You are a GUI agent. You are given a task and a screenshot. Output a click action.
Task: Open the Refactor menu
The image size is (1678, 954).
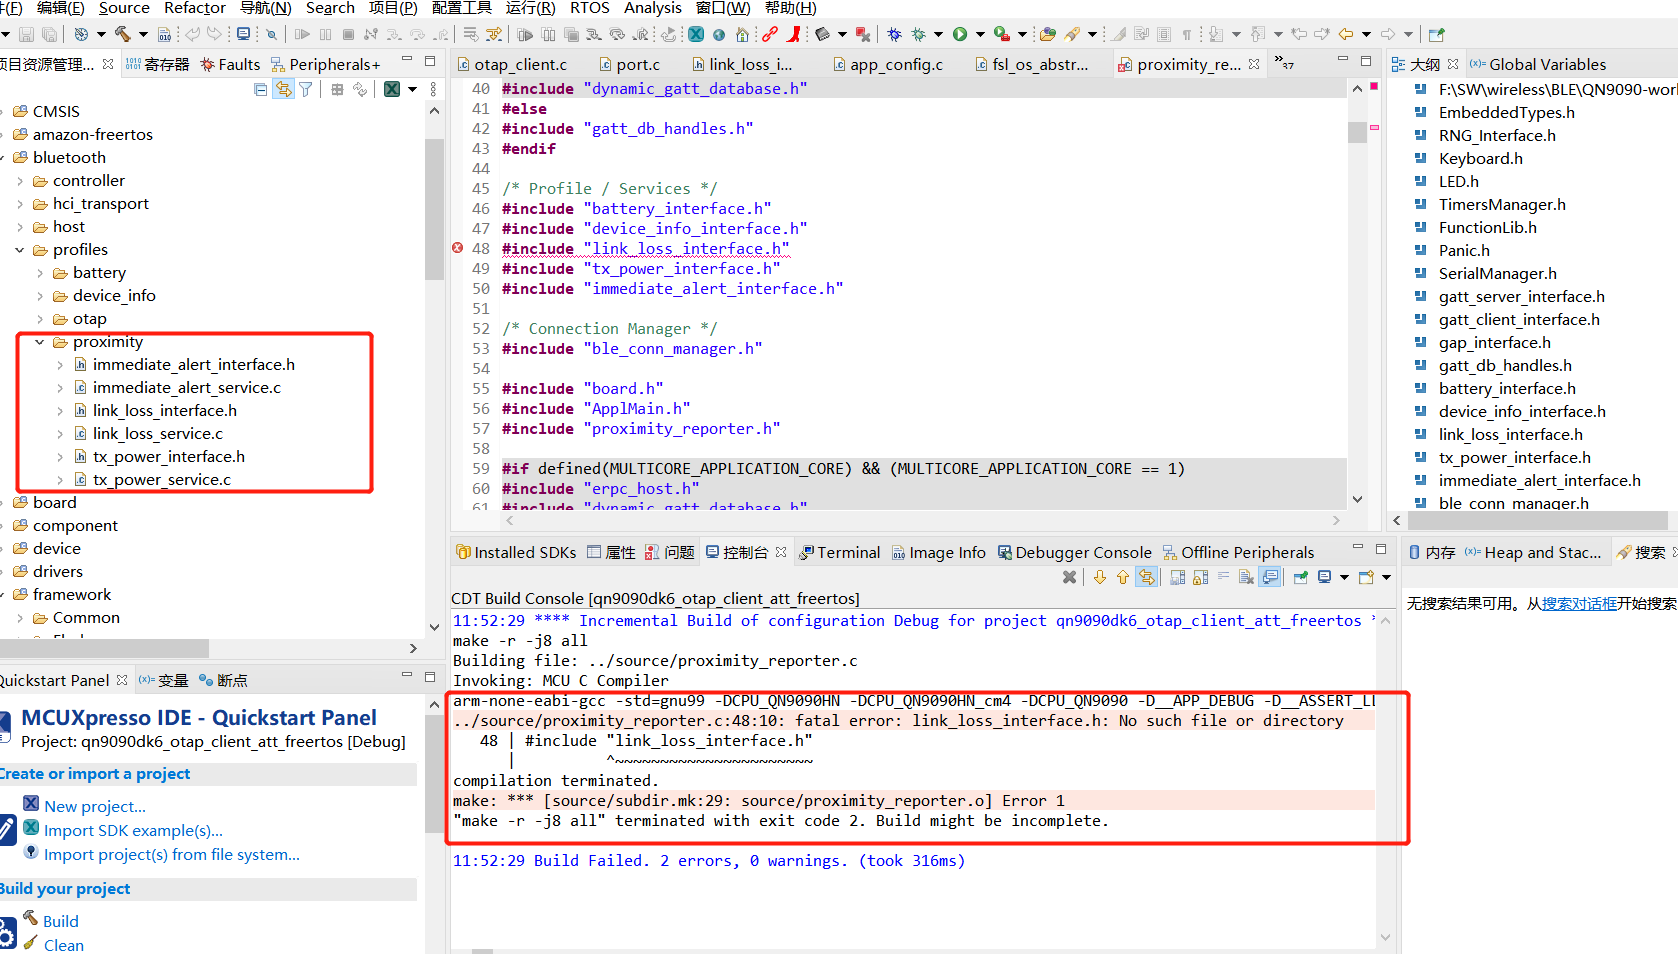[x=195, y=8]
